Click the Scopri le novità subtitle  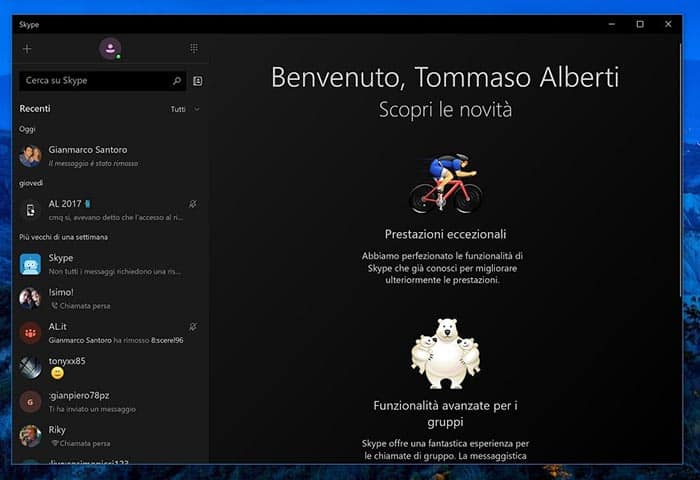445,110
